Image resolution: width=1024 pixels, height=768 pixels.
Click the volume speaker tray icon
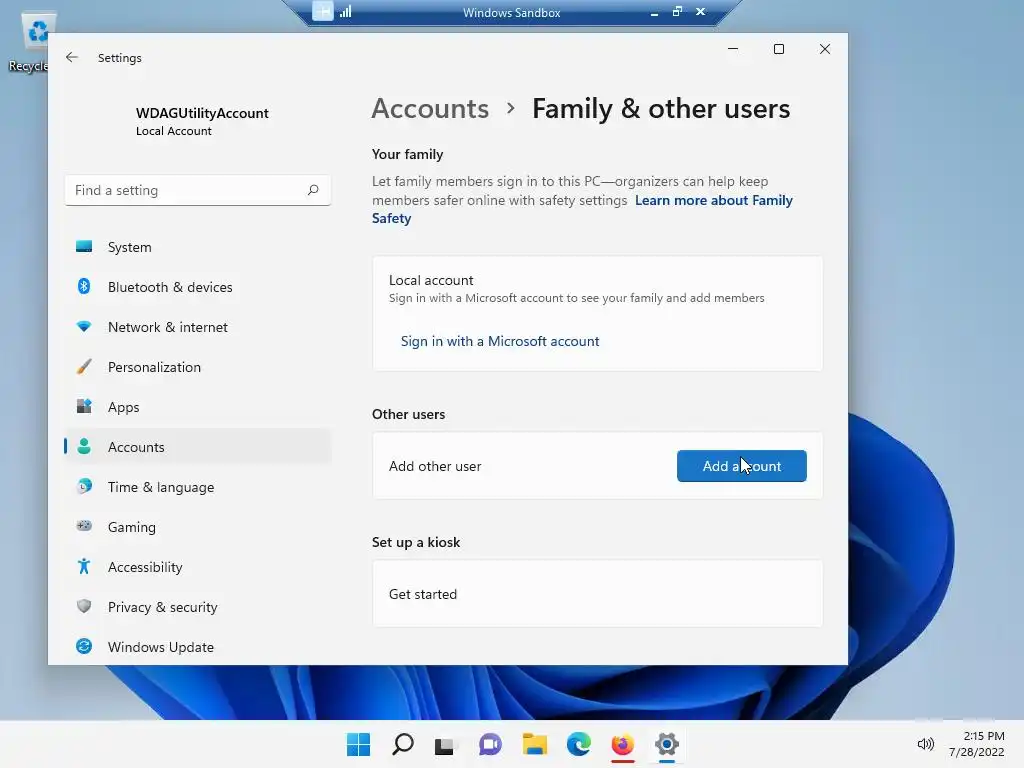(925, 744)
